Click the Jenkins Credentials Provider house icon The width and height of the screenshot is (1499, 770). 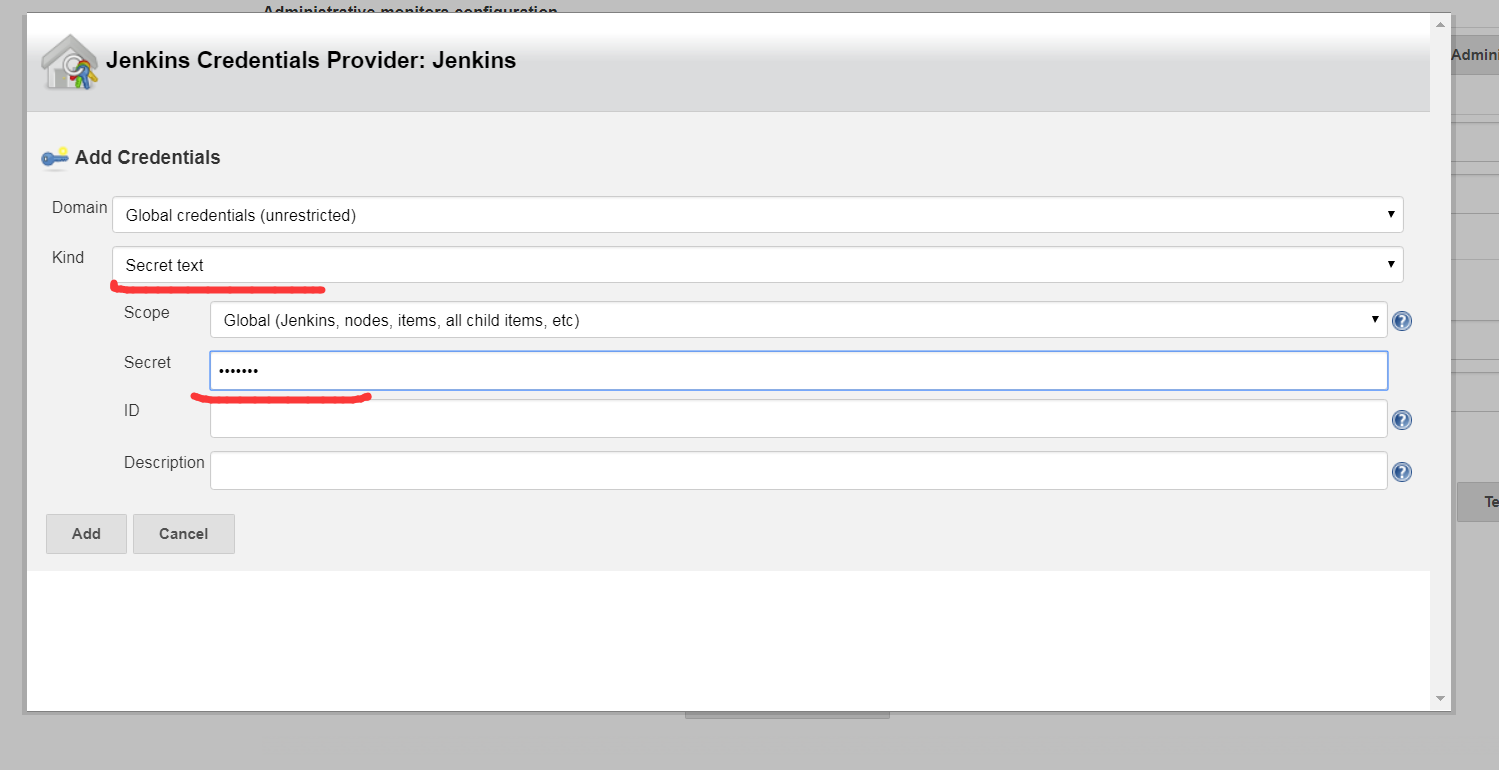(69, 62)
